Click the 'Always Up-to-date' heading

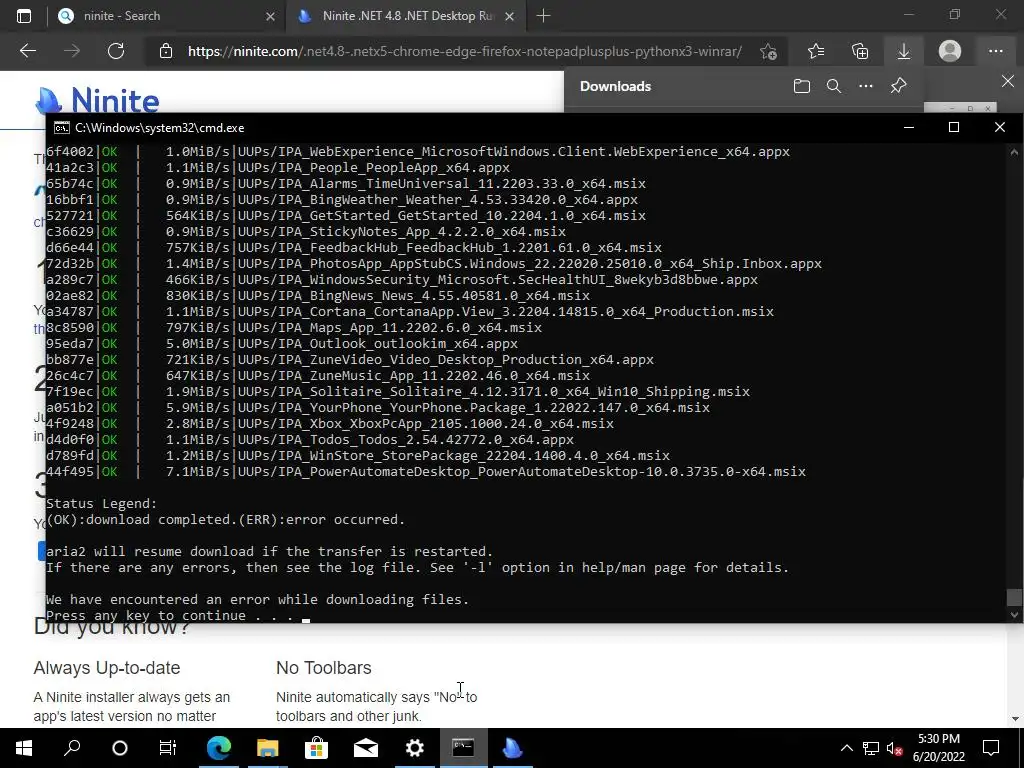click(106, 667)
